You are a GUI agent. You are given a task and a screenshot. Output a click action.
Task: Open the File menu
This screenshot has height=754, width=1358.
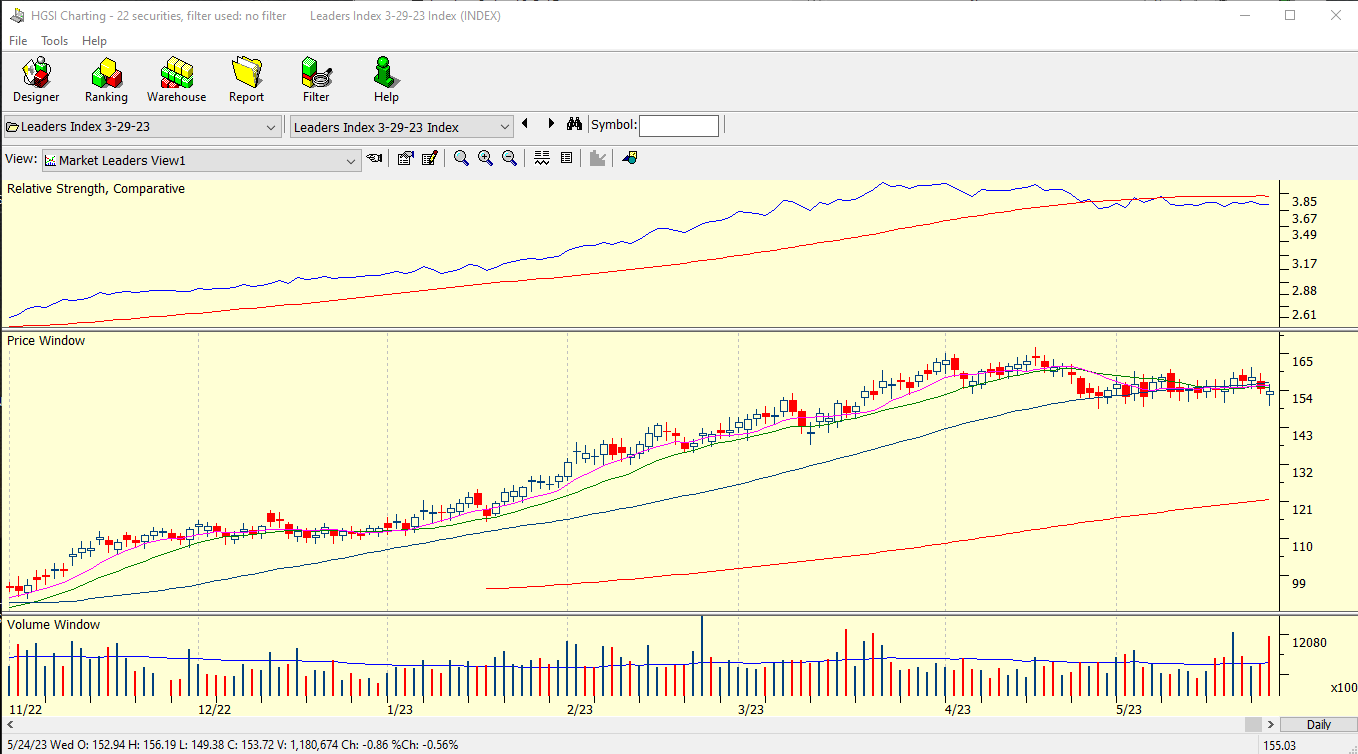pyautogui.click(x=18, y=41)
